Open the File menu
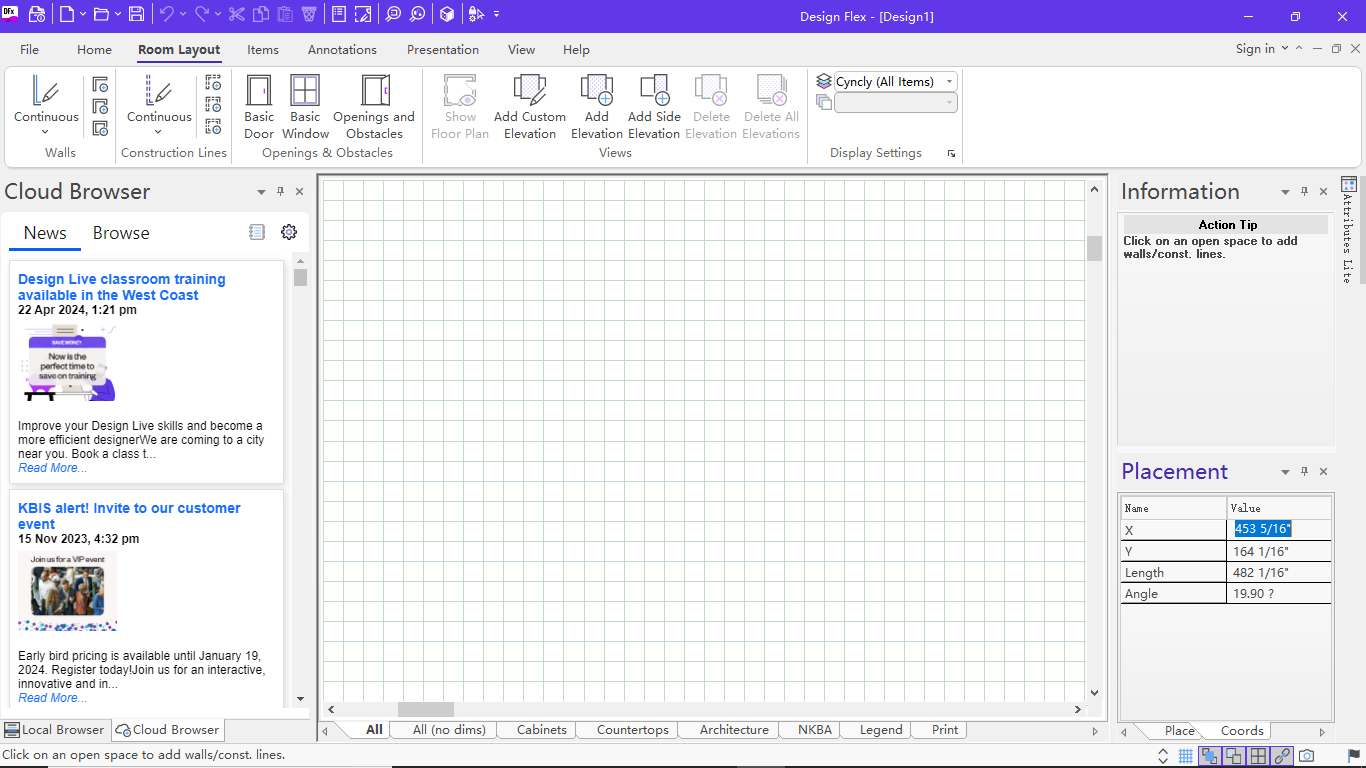 [30, 50]
